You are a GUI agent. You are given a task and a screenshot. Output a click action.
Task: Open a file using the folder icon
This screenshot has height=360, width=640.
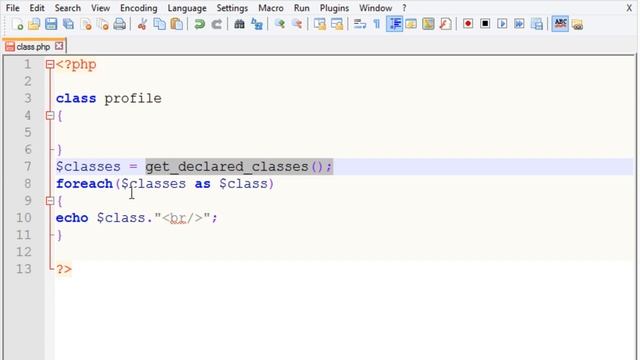pyautogui.click(x=34, y=24)
